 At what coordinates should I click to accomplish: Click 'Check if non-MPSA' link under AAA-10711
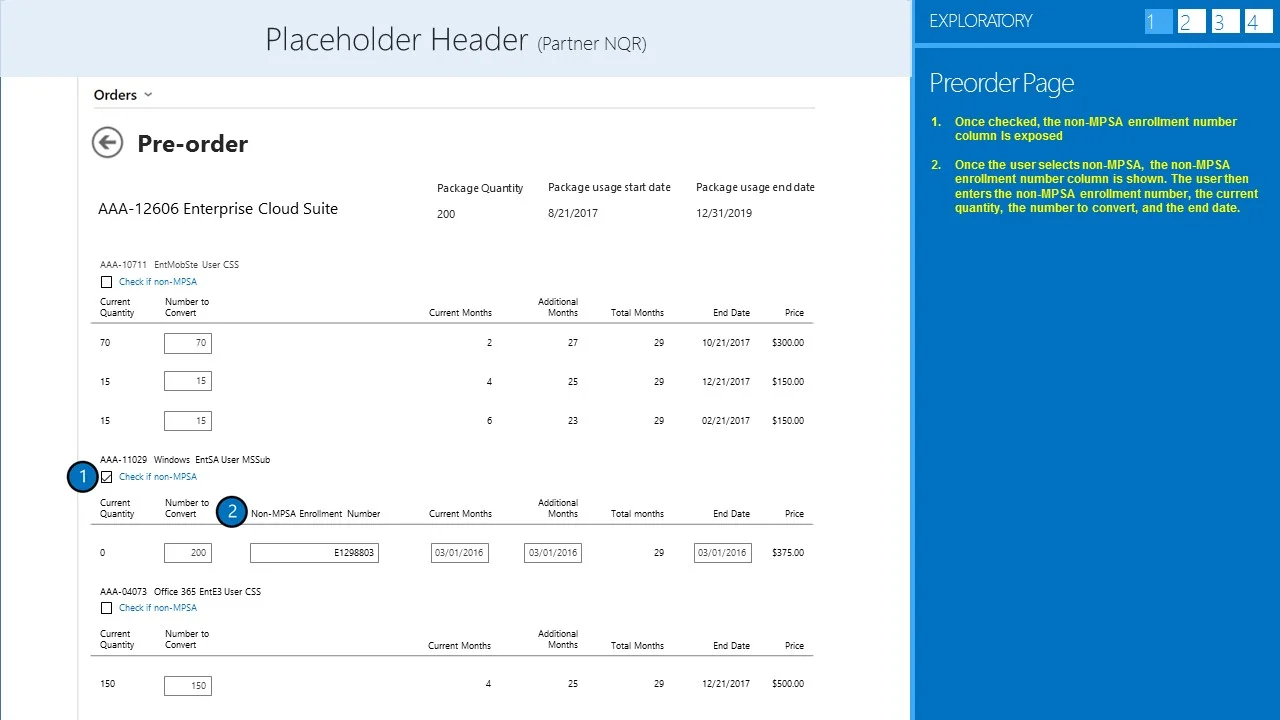pyautogui.click(x=158, y=282)
